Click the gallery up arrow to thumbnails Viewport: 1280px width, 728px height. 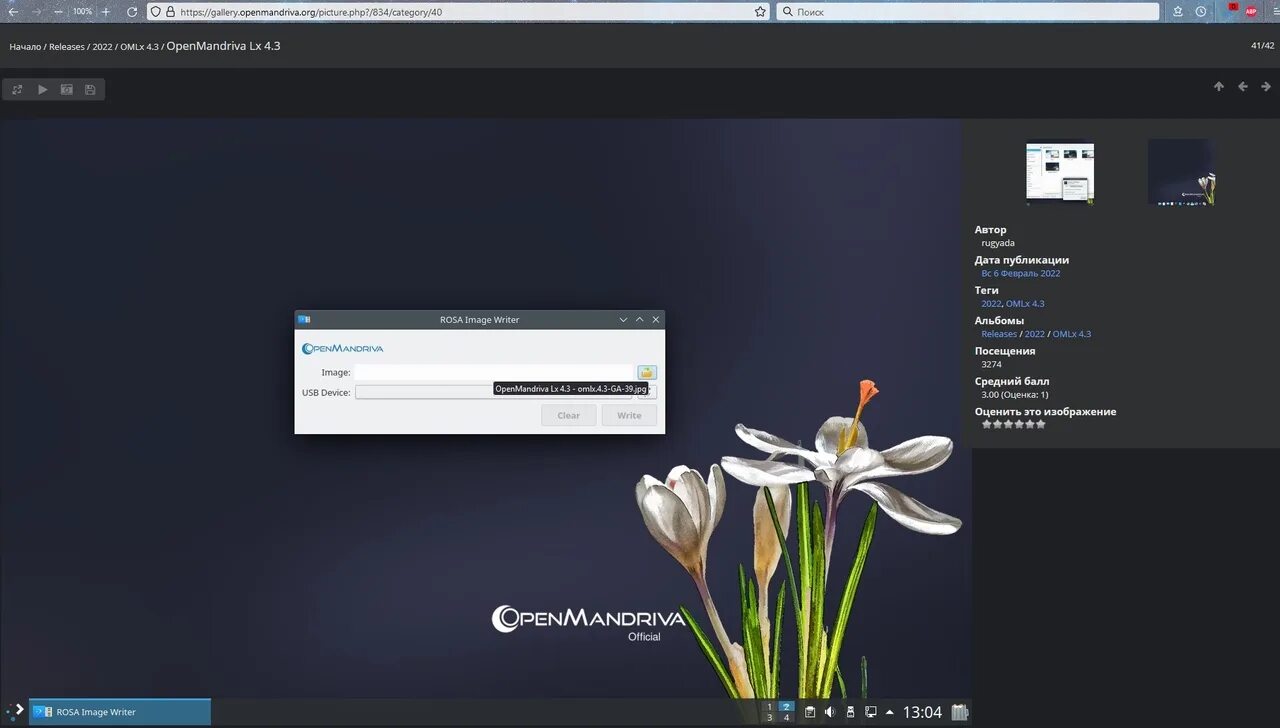(1219, 87)
